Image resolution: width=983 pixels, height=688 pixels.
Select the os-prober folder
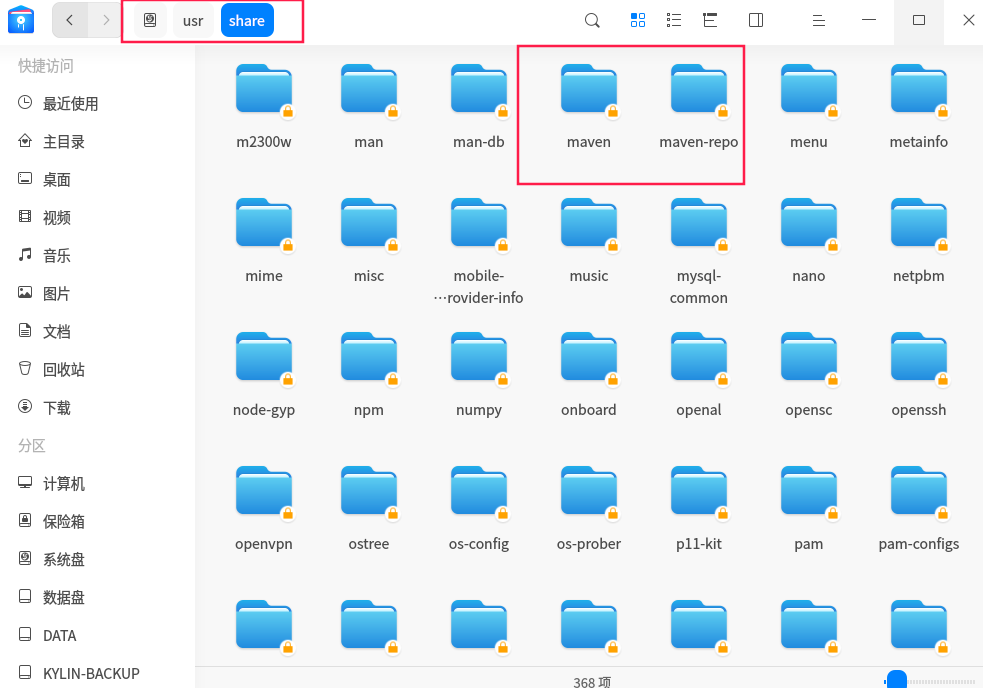pyautogui.click(x=589, y=509)
